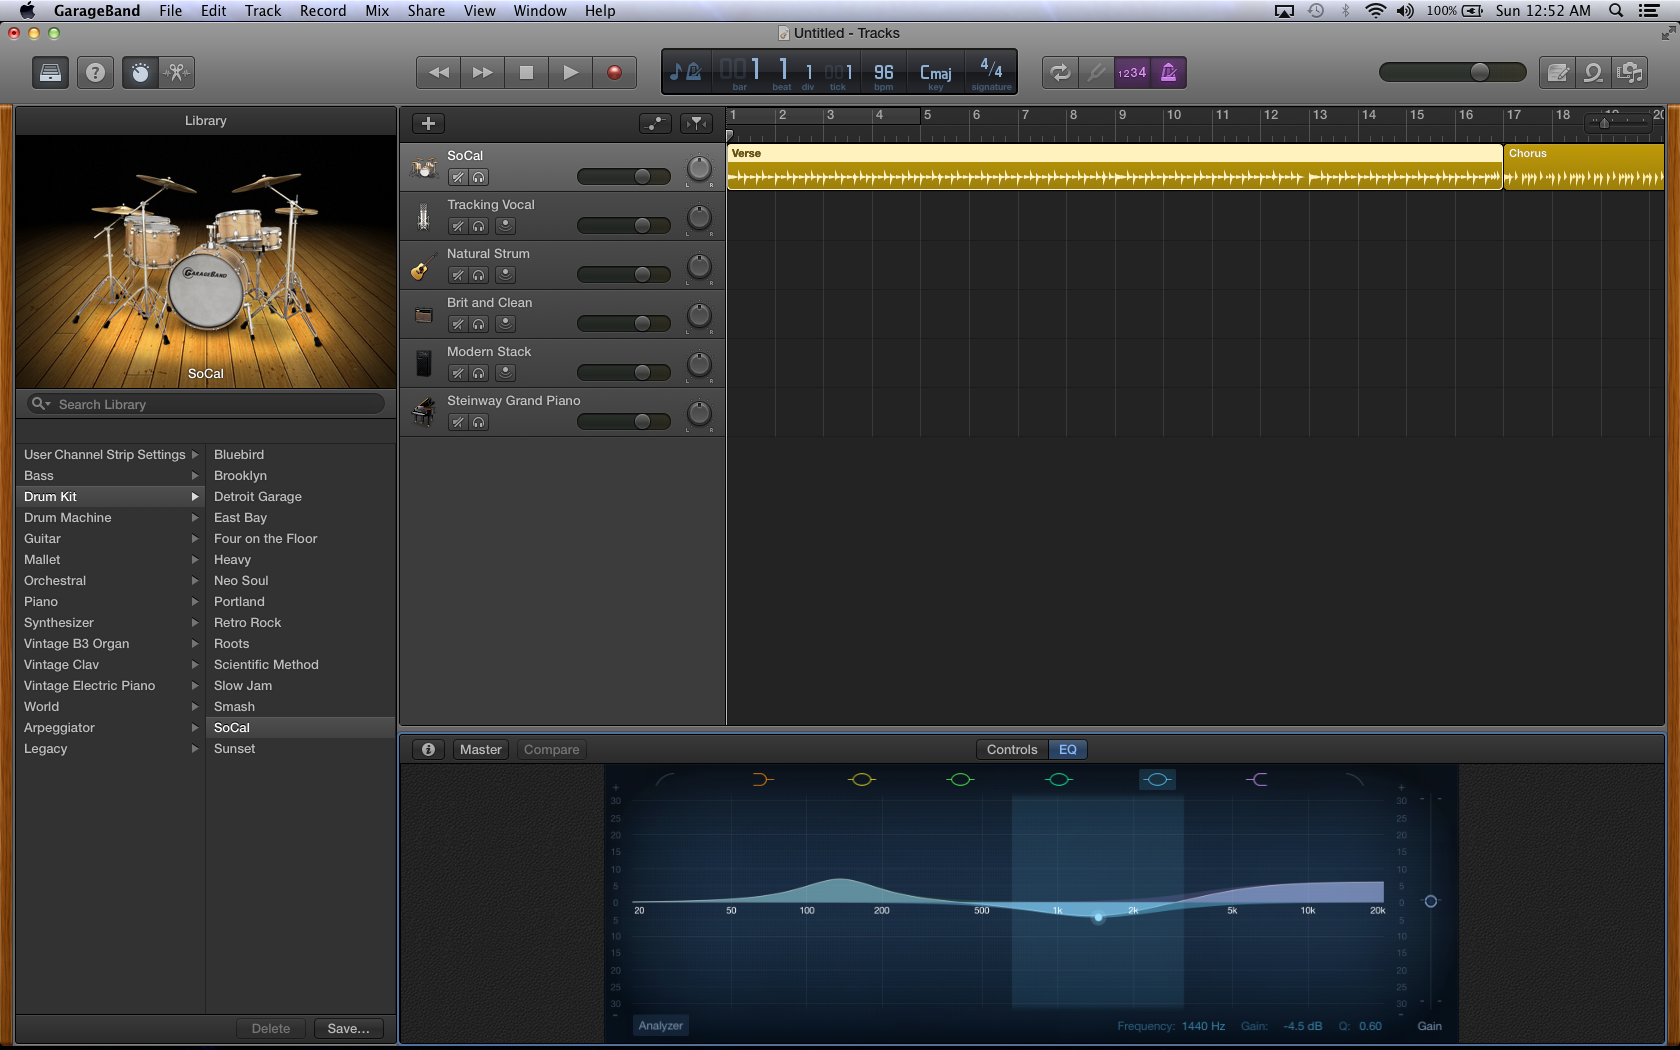The height and width of the screenshot is (1050, 1680).
Task: Click the Tracking Vocal microphone icon
Action: click(424, 217)
